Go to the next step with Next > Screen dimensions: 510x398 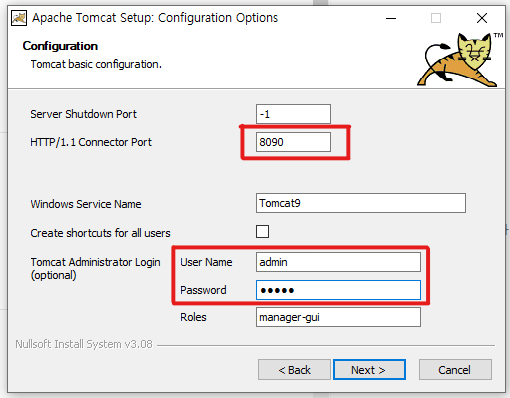[369, 369]
